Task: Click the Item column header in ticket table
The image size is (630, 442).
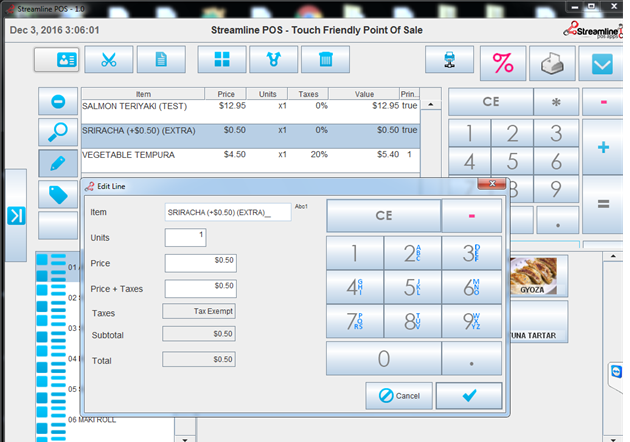Action: [143, 94]
